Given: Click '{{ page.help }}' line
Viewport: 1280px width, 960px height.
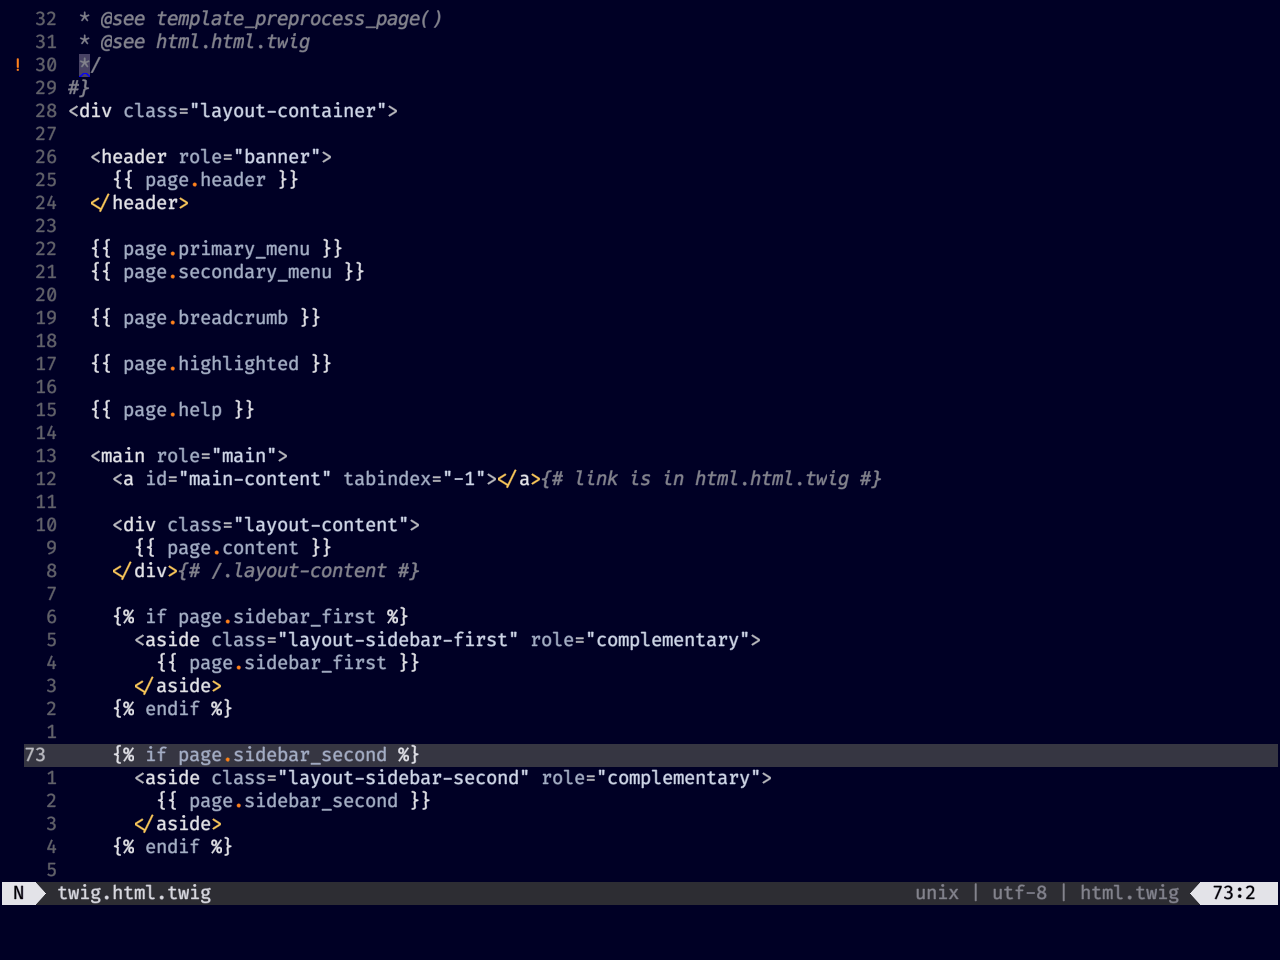Looking at the screenshot, I should 172,410.
